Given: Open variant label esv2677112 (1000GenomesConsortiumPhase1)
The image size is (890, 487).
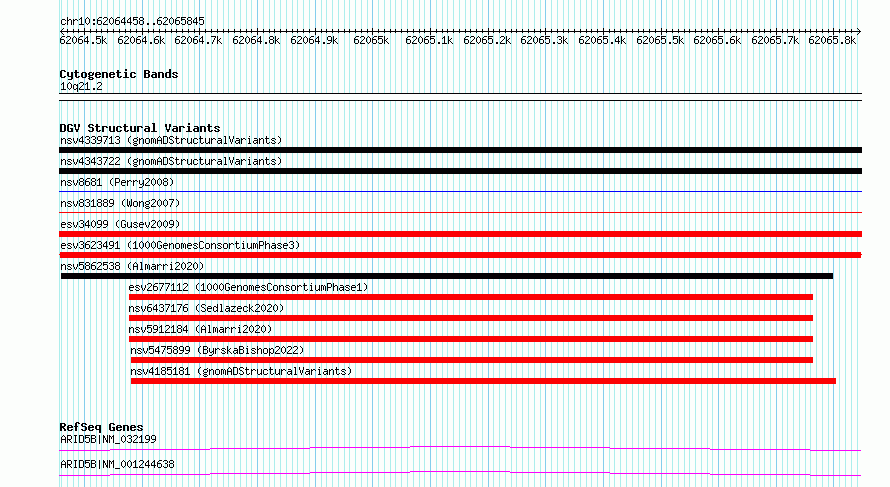Looking at the screenshot, I should 248,287.
